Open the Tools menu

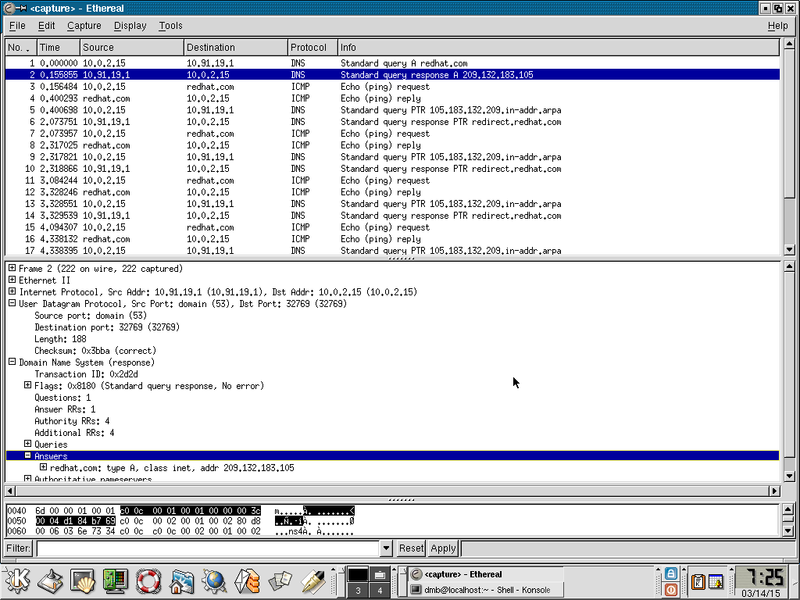coord(170,26)
